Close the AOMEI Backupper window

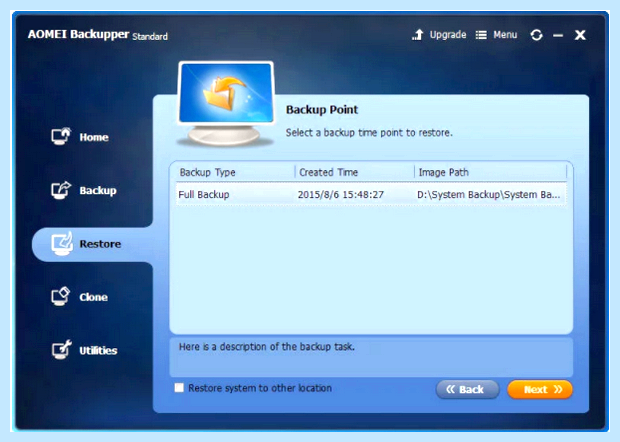[580, 35]
